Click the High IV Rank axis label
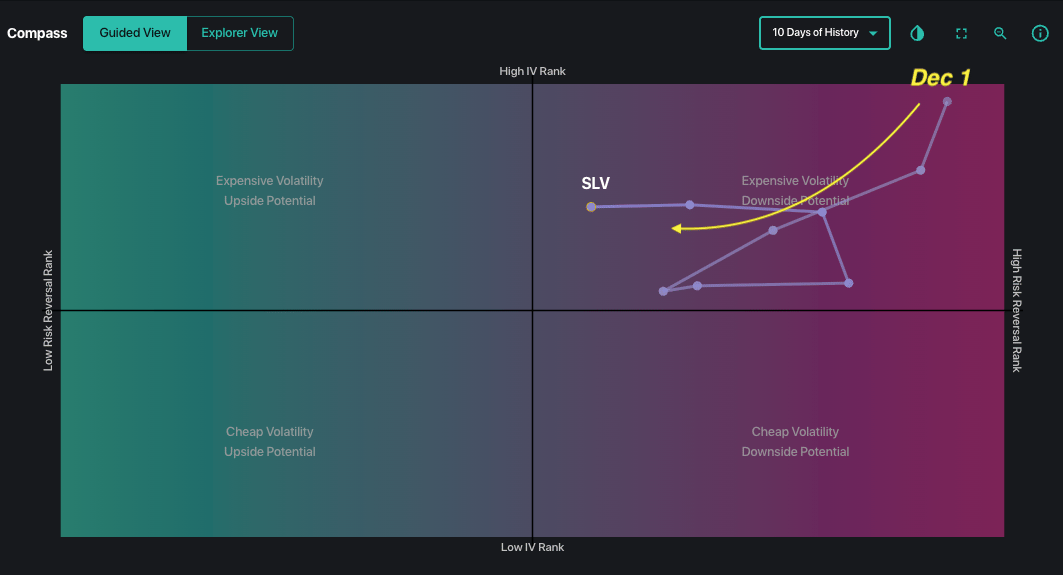The image size is (1063, 575). click(532, 71)
